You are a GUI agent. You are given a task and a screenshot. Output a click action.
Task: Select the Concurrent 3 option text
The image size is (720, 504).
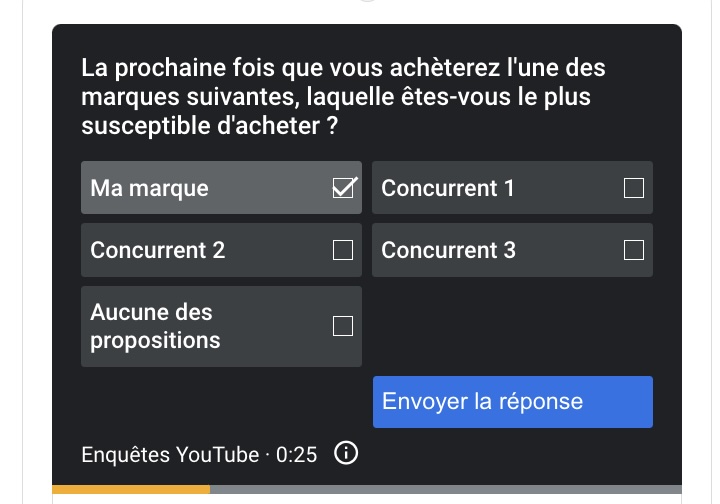[448, 250]
